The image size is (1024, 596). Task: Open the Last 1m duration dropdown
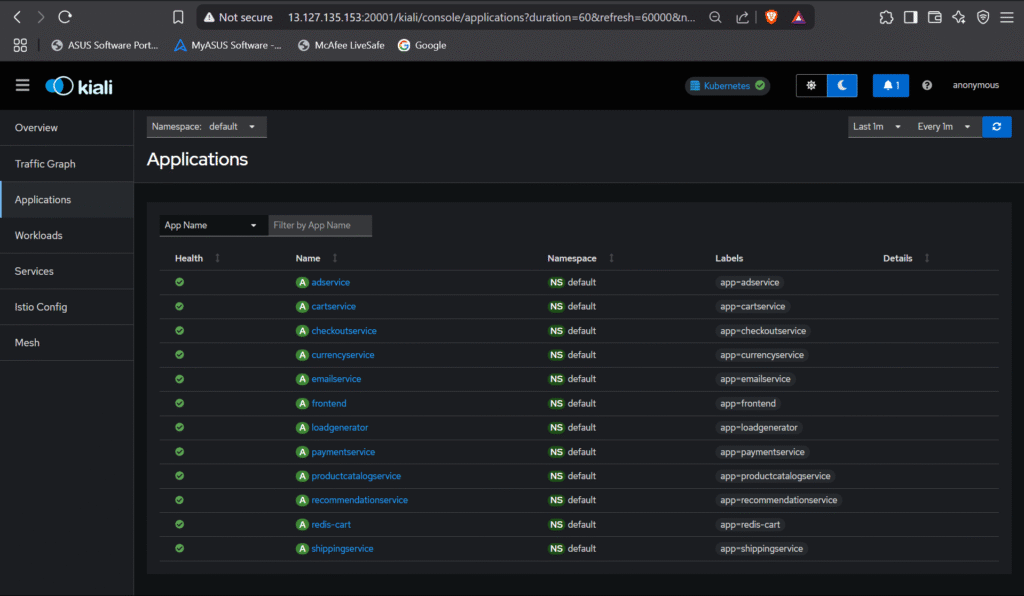tap(877, 127)
